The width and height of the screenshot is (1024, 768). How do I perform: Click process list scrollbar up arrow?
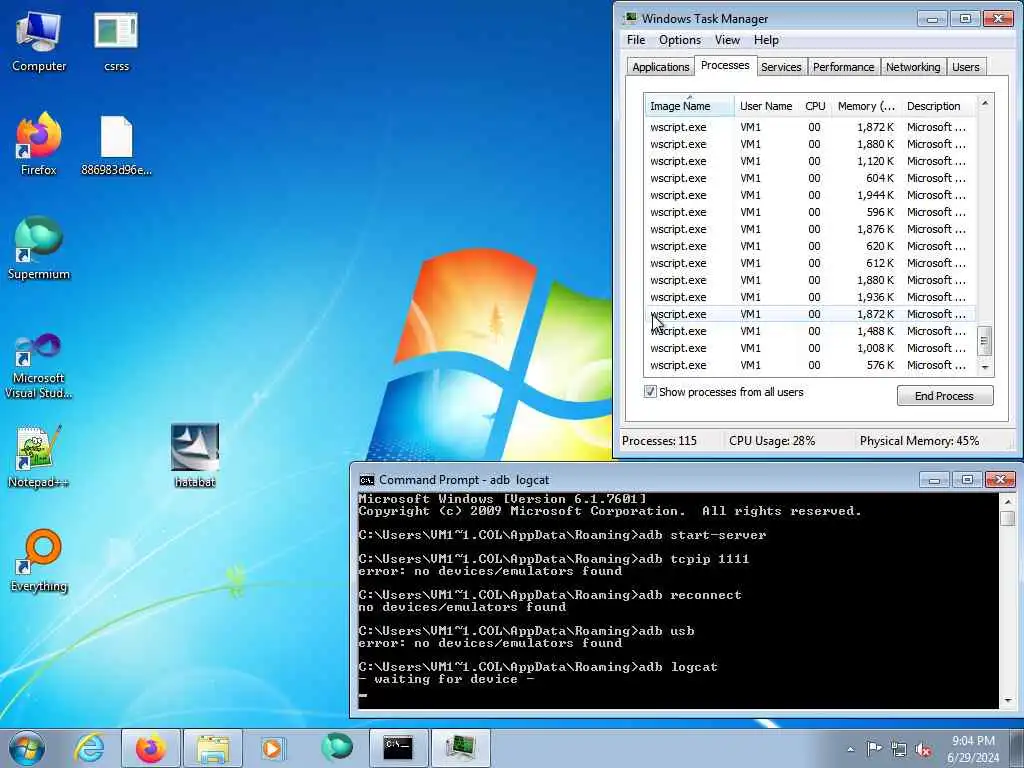[x=985, y=103]
